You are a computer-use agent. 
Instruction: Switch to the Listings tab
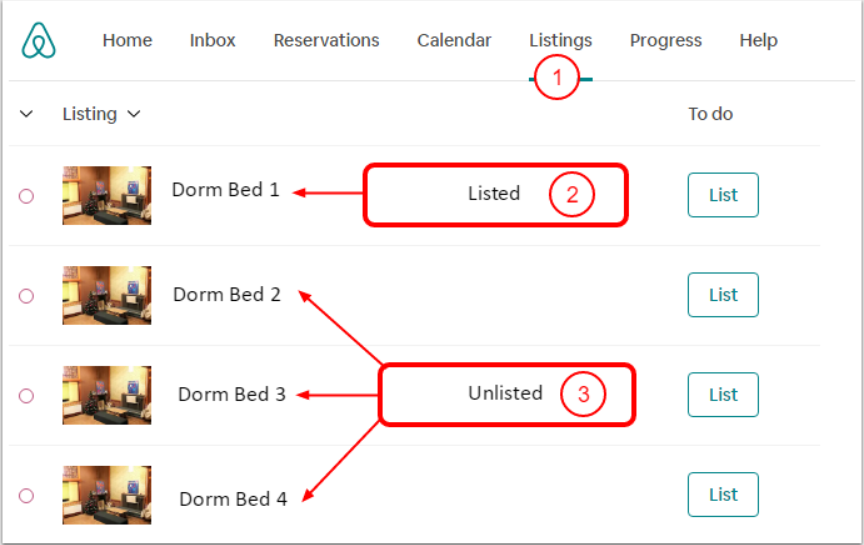click(x=560, y=41)
